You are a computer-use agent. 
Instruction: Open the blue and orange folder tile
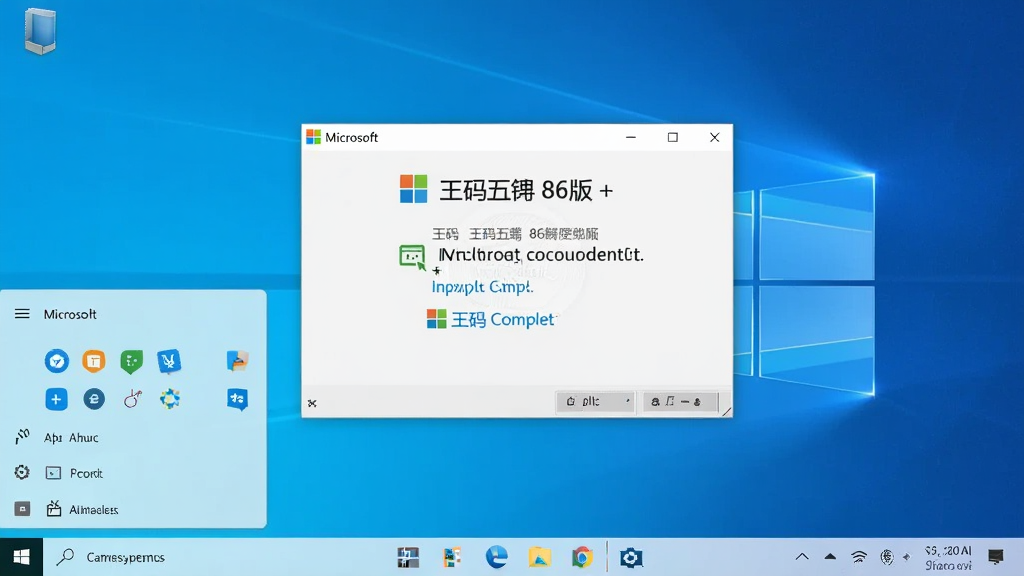tap(237, 360)
